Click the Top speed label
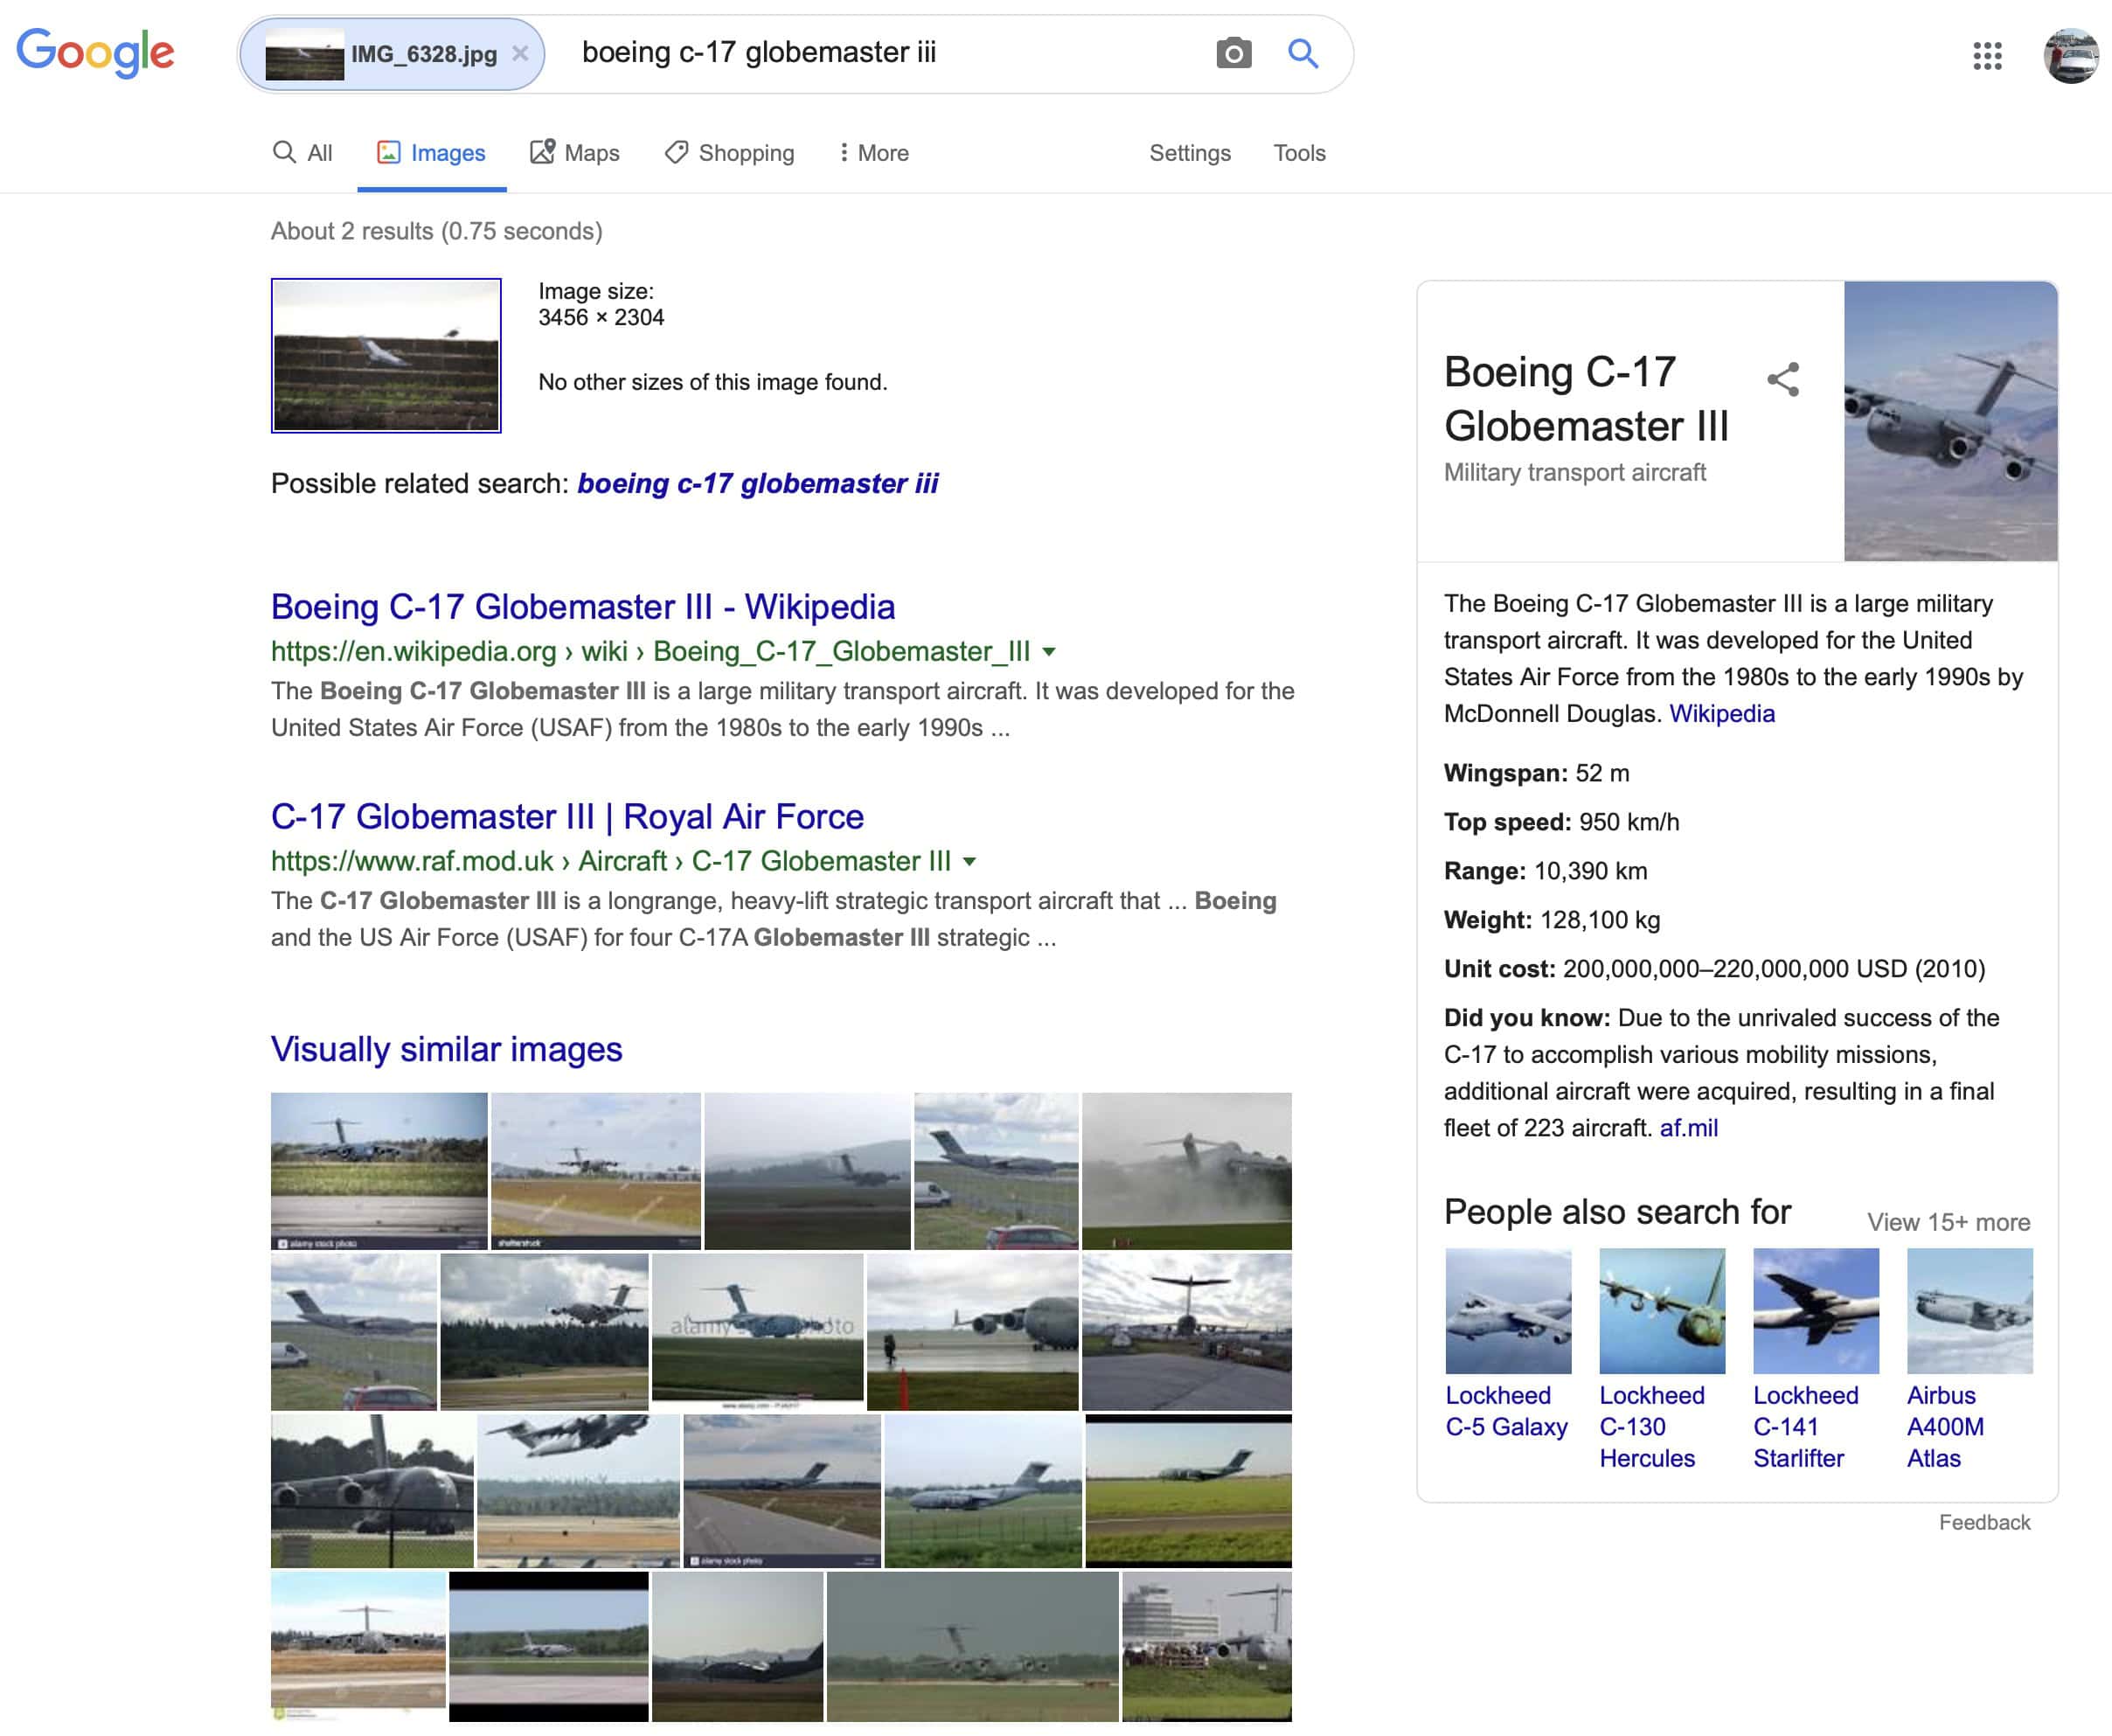The height and width of the screenshot is (1736, 2112). (1507, 822)
